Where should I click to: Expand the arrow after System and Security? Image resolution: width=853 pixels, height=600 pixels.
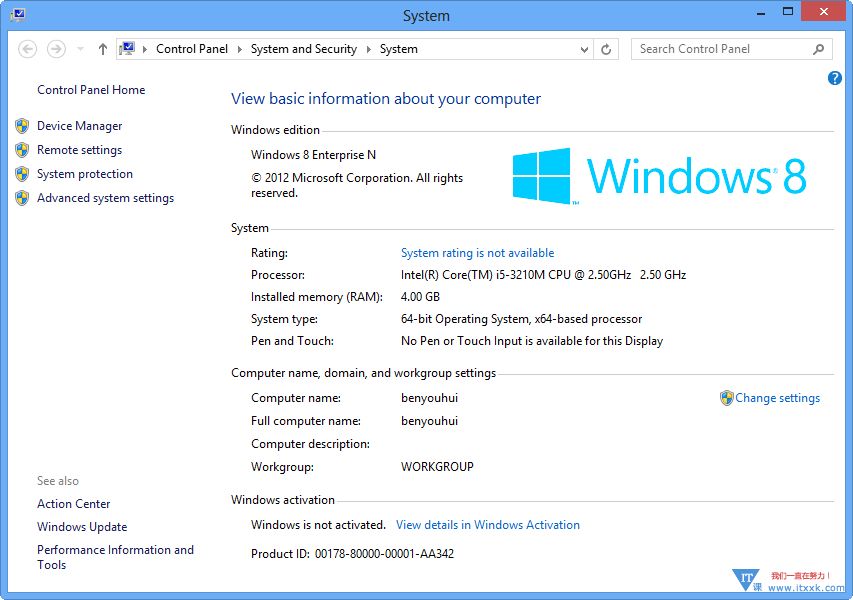coord(368,50)
